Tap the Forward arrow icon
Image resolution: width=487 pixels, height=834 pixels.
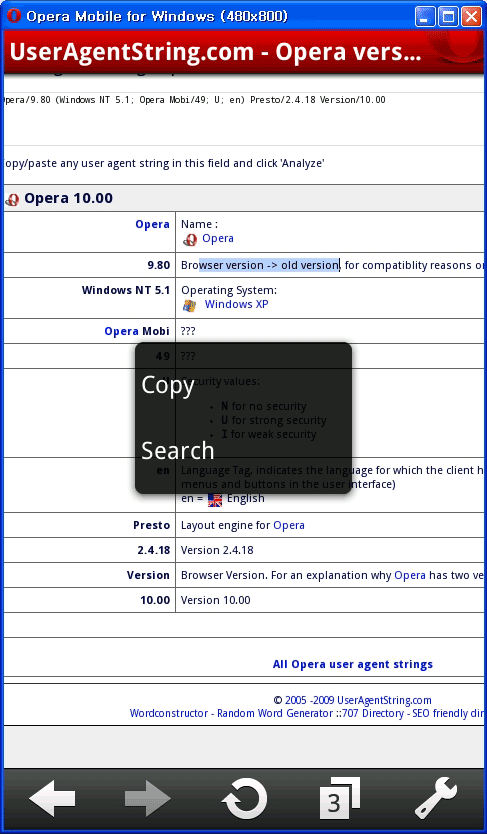148,799
